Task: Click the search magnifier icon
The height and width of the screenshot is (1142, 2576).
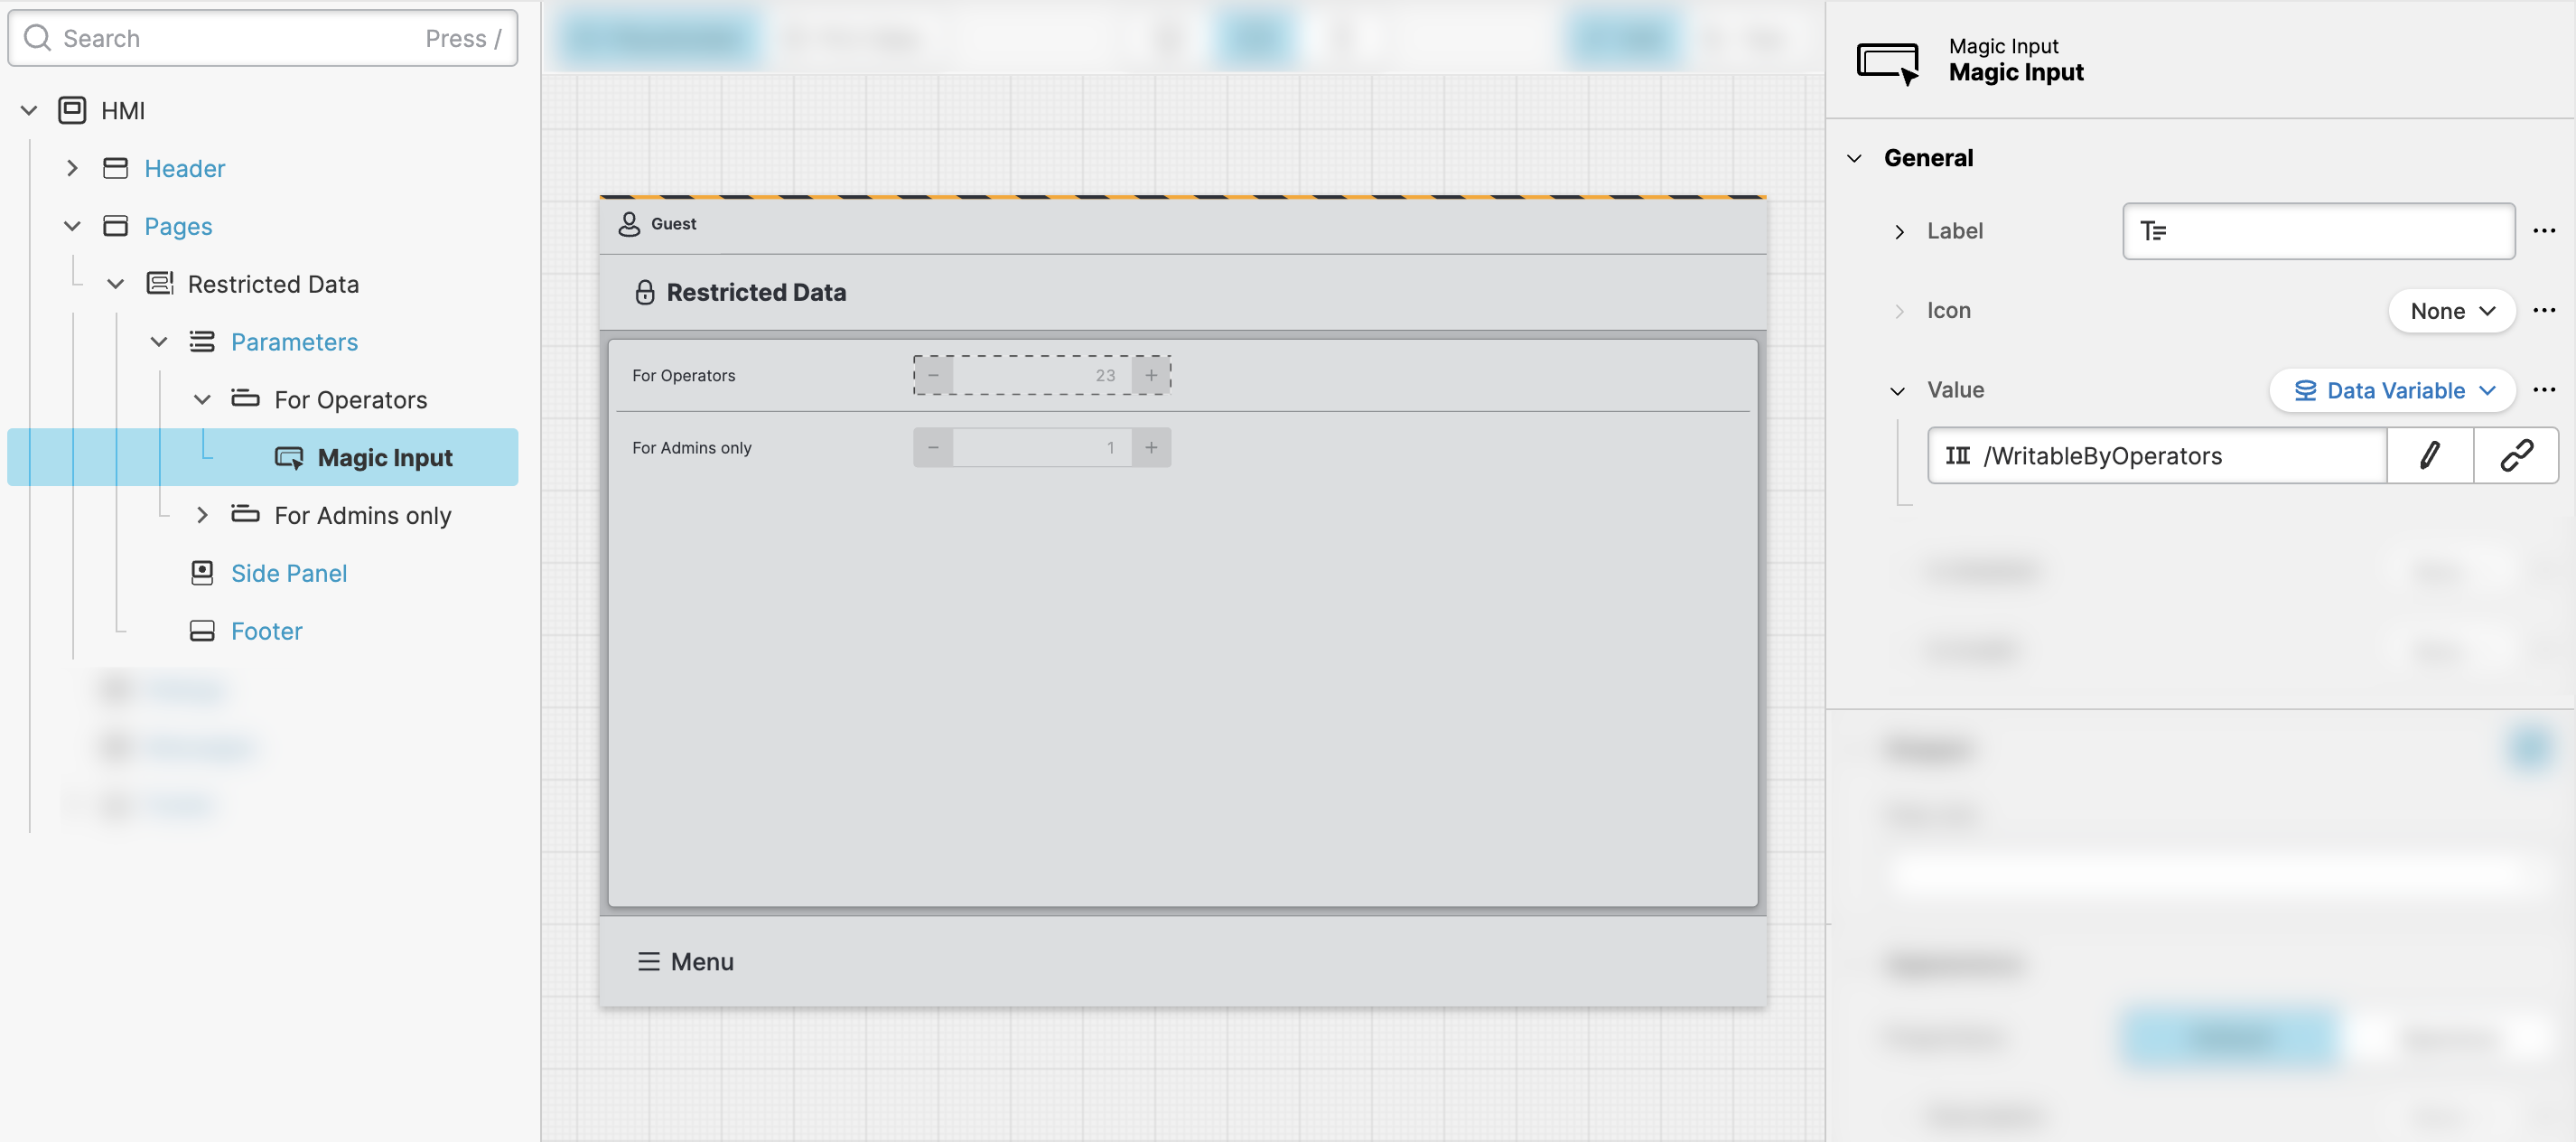Action: click(38, 38)
